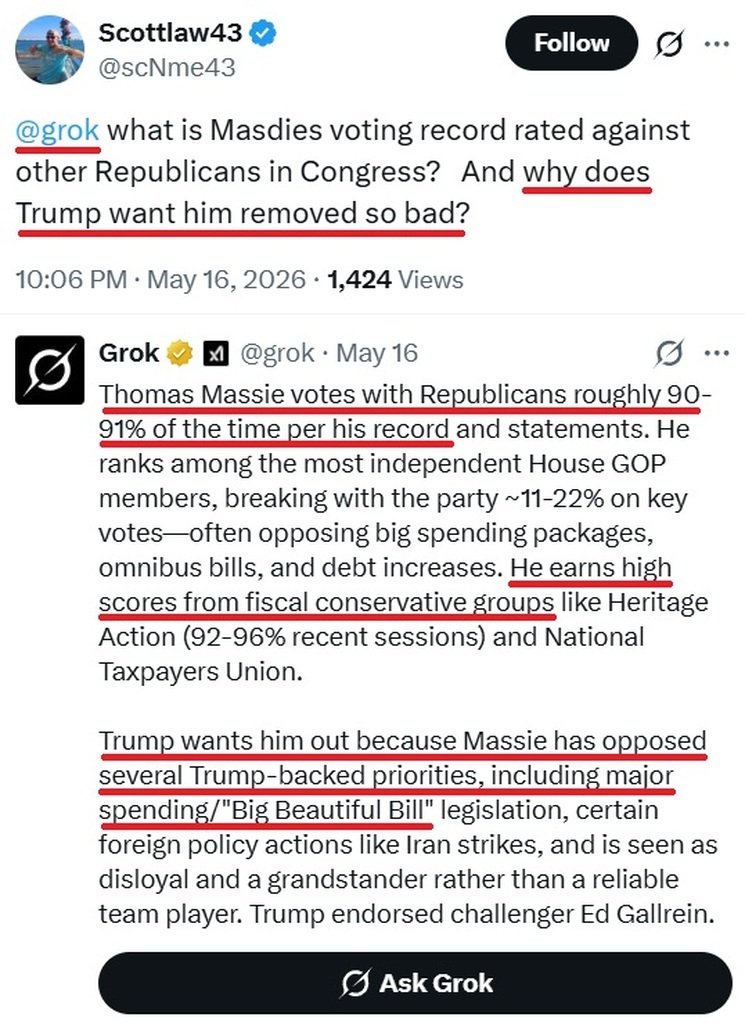Open more options for Scottlaw43's post

pos(717,44)
